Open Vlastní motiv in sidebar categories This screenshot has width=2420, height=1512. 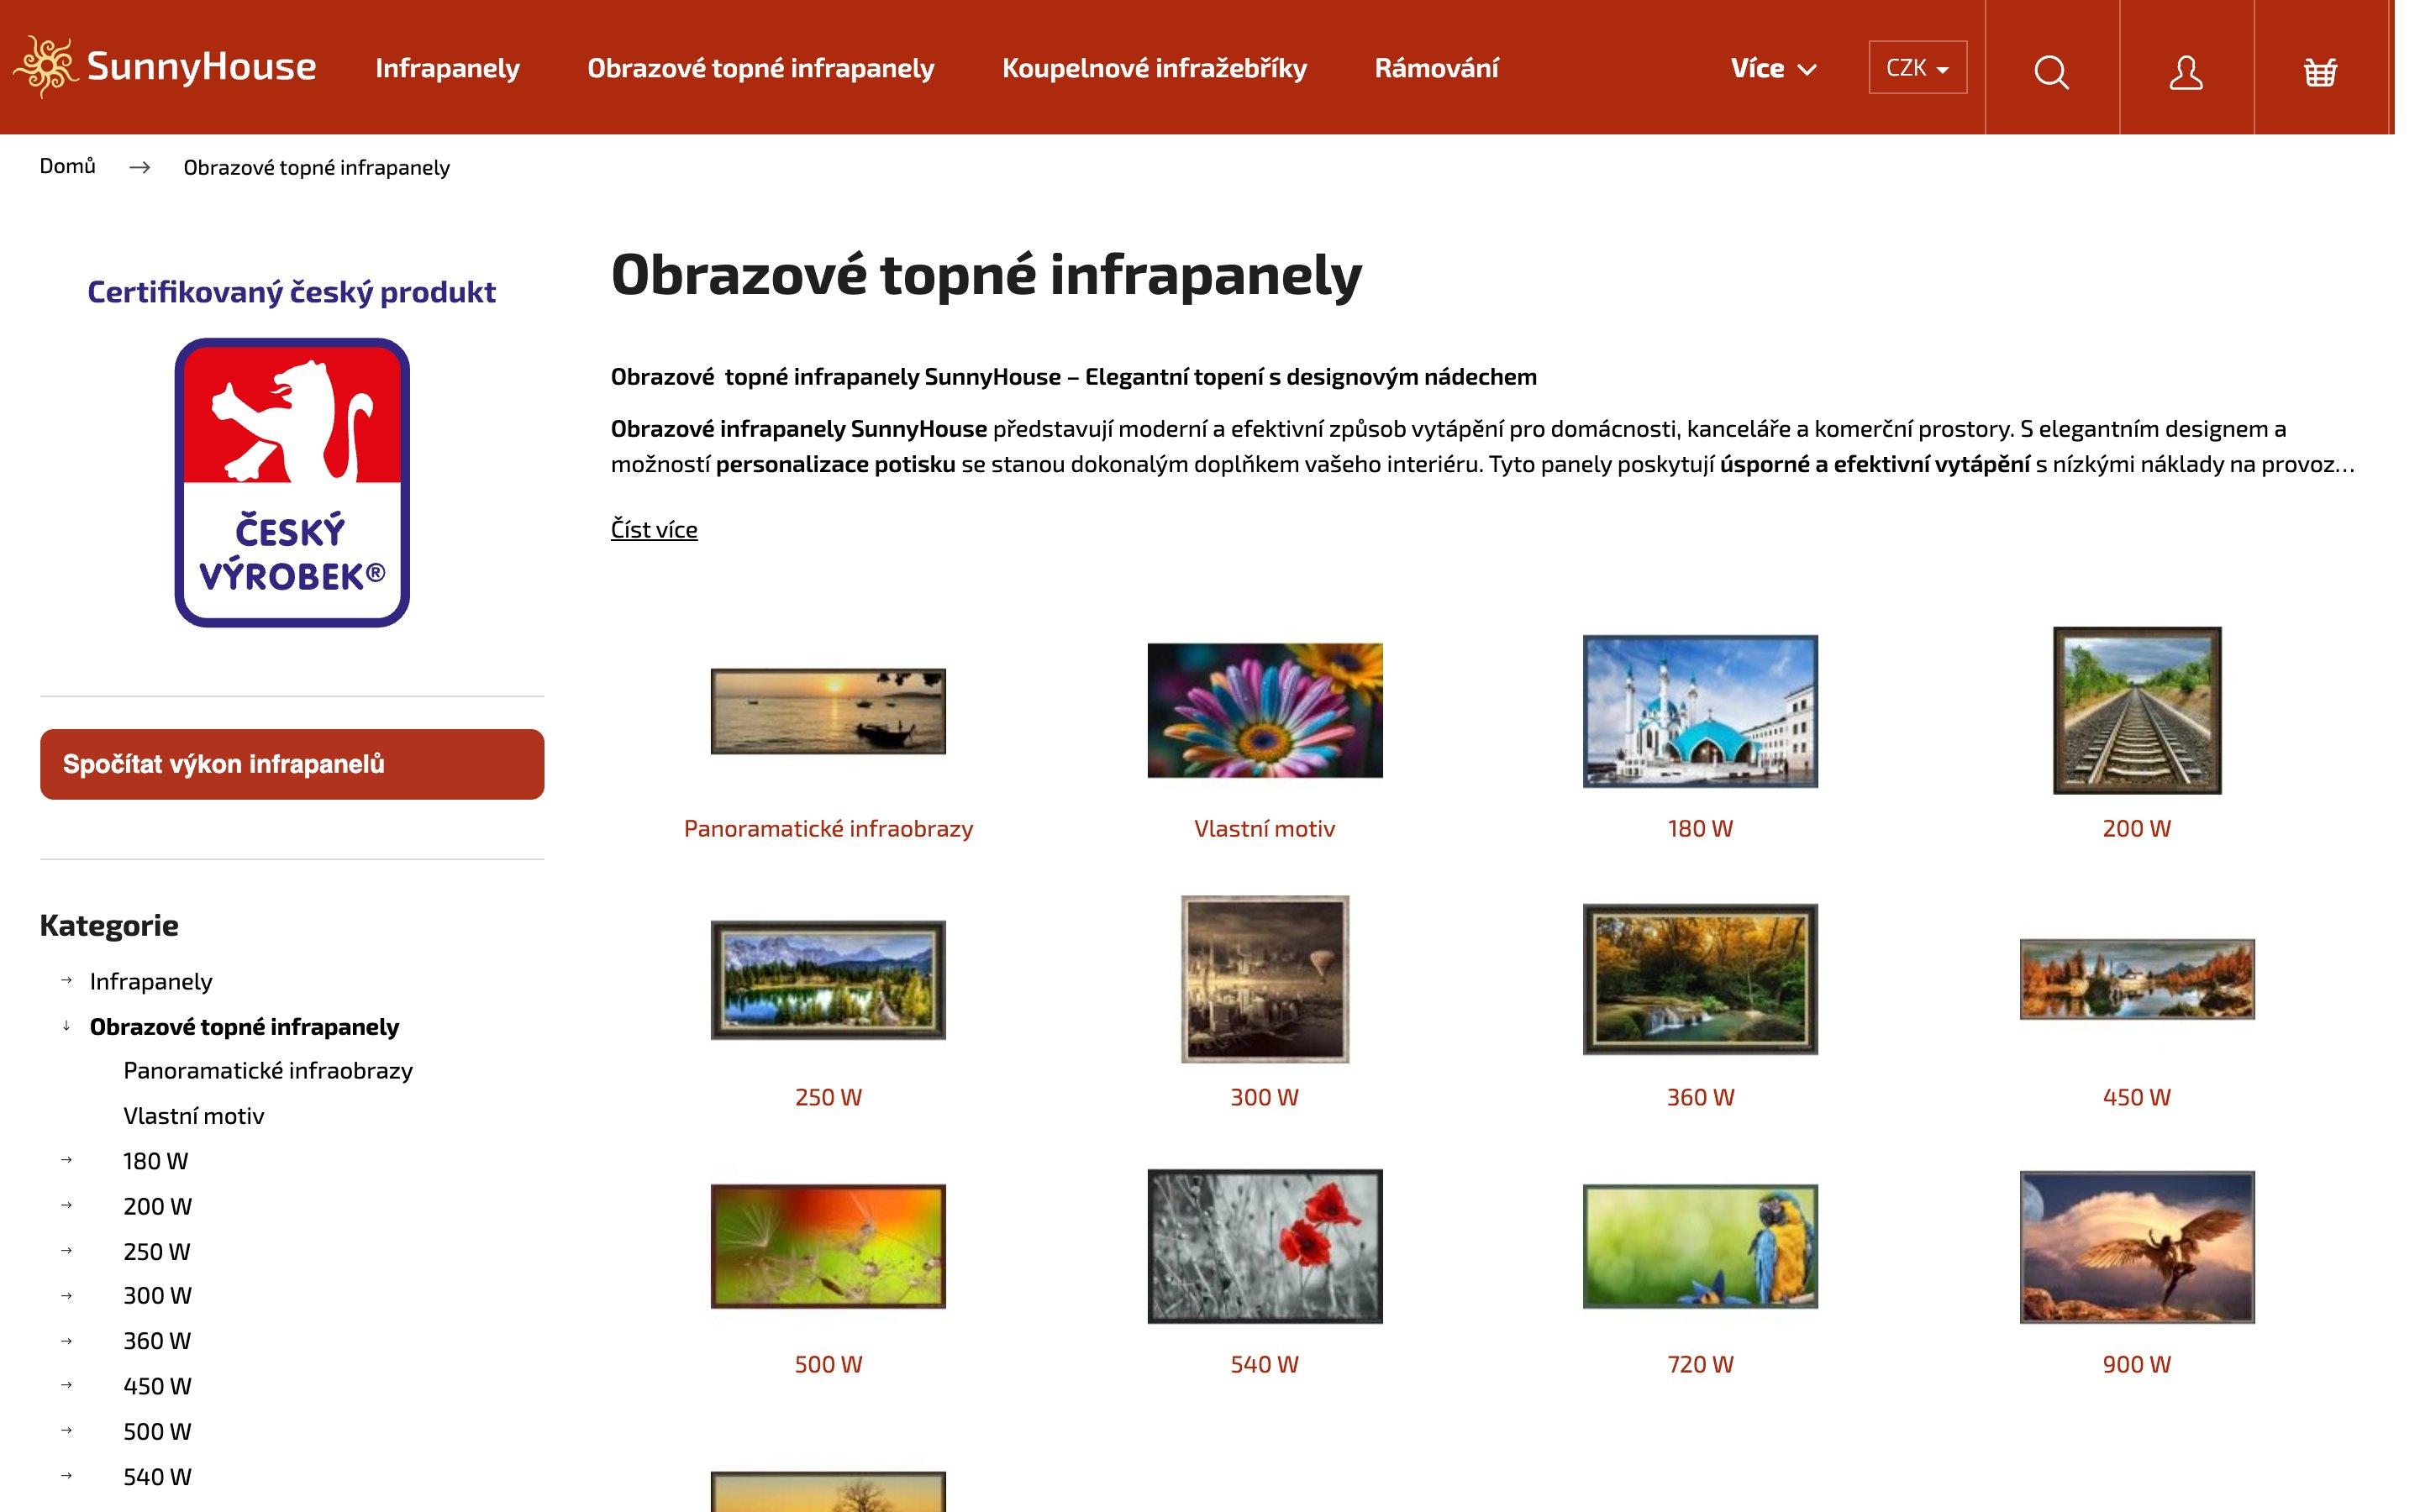194,1115
